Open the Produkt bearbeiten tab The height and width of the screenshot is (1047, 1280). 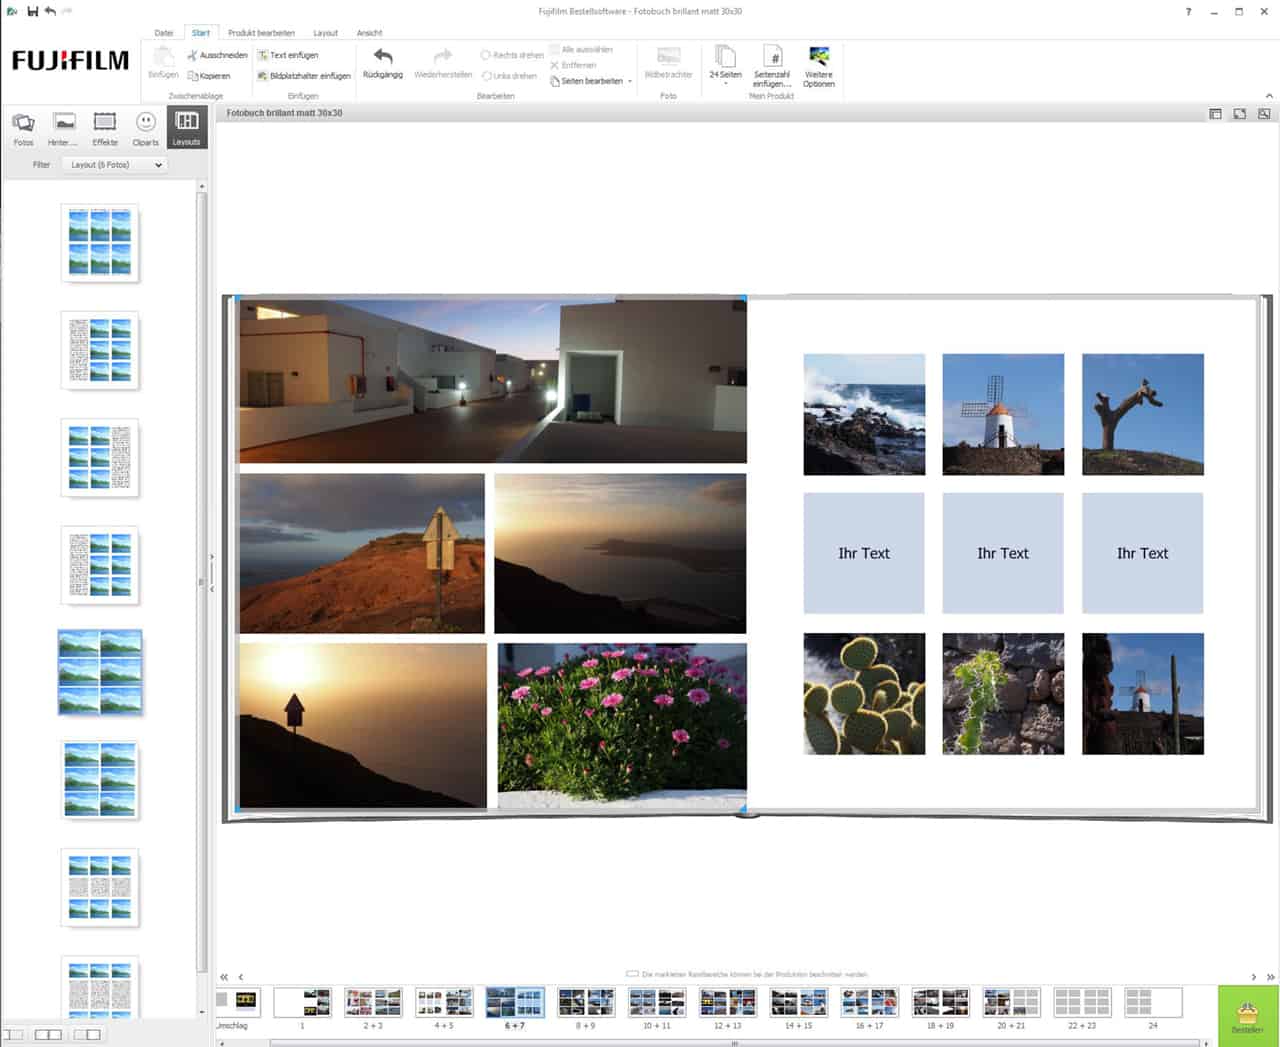(261, 33)
